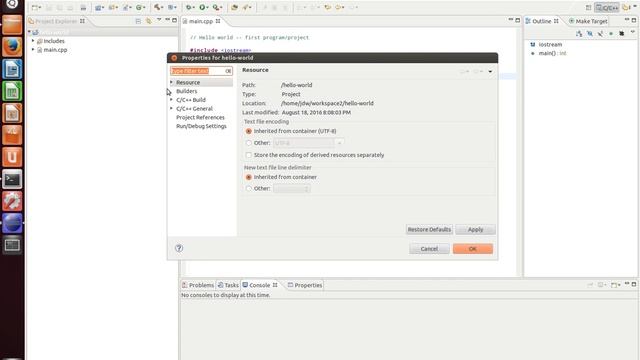Select Project References in properties tree
Viewport: 640px width, 360px height.
pos(200,118)
